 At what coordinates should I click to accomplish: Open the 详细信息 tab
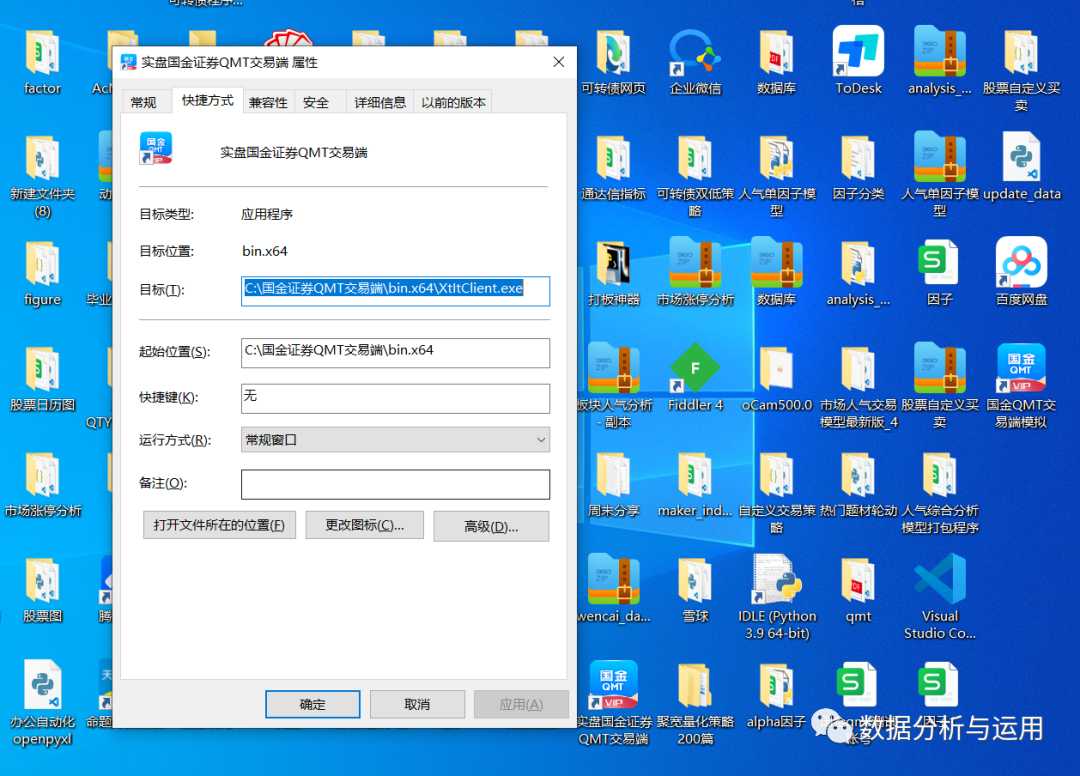pos(380,103)
